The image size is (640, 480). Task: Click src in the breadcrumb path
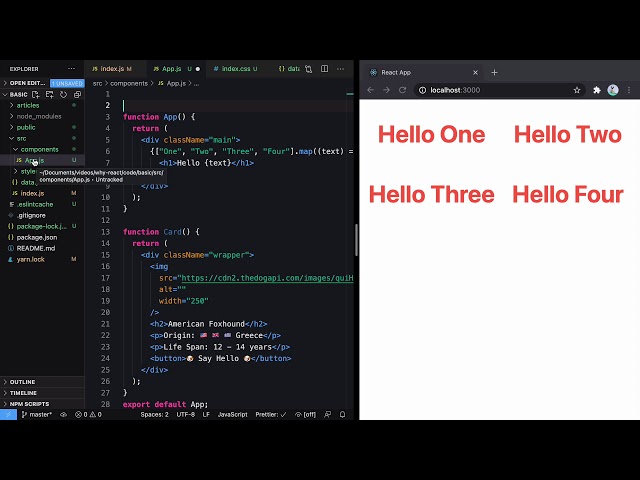point(97,83)
